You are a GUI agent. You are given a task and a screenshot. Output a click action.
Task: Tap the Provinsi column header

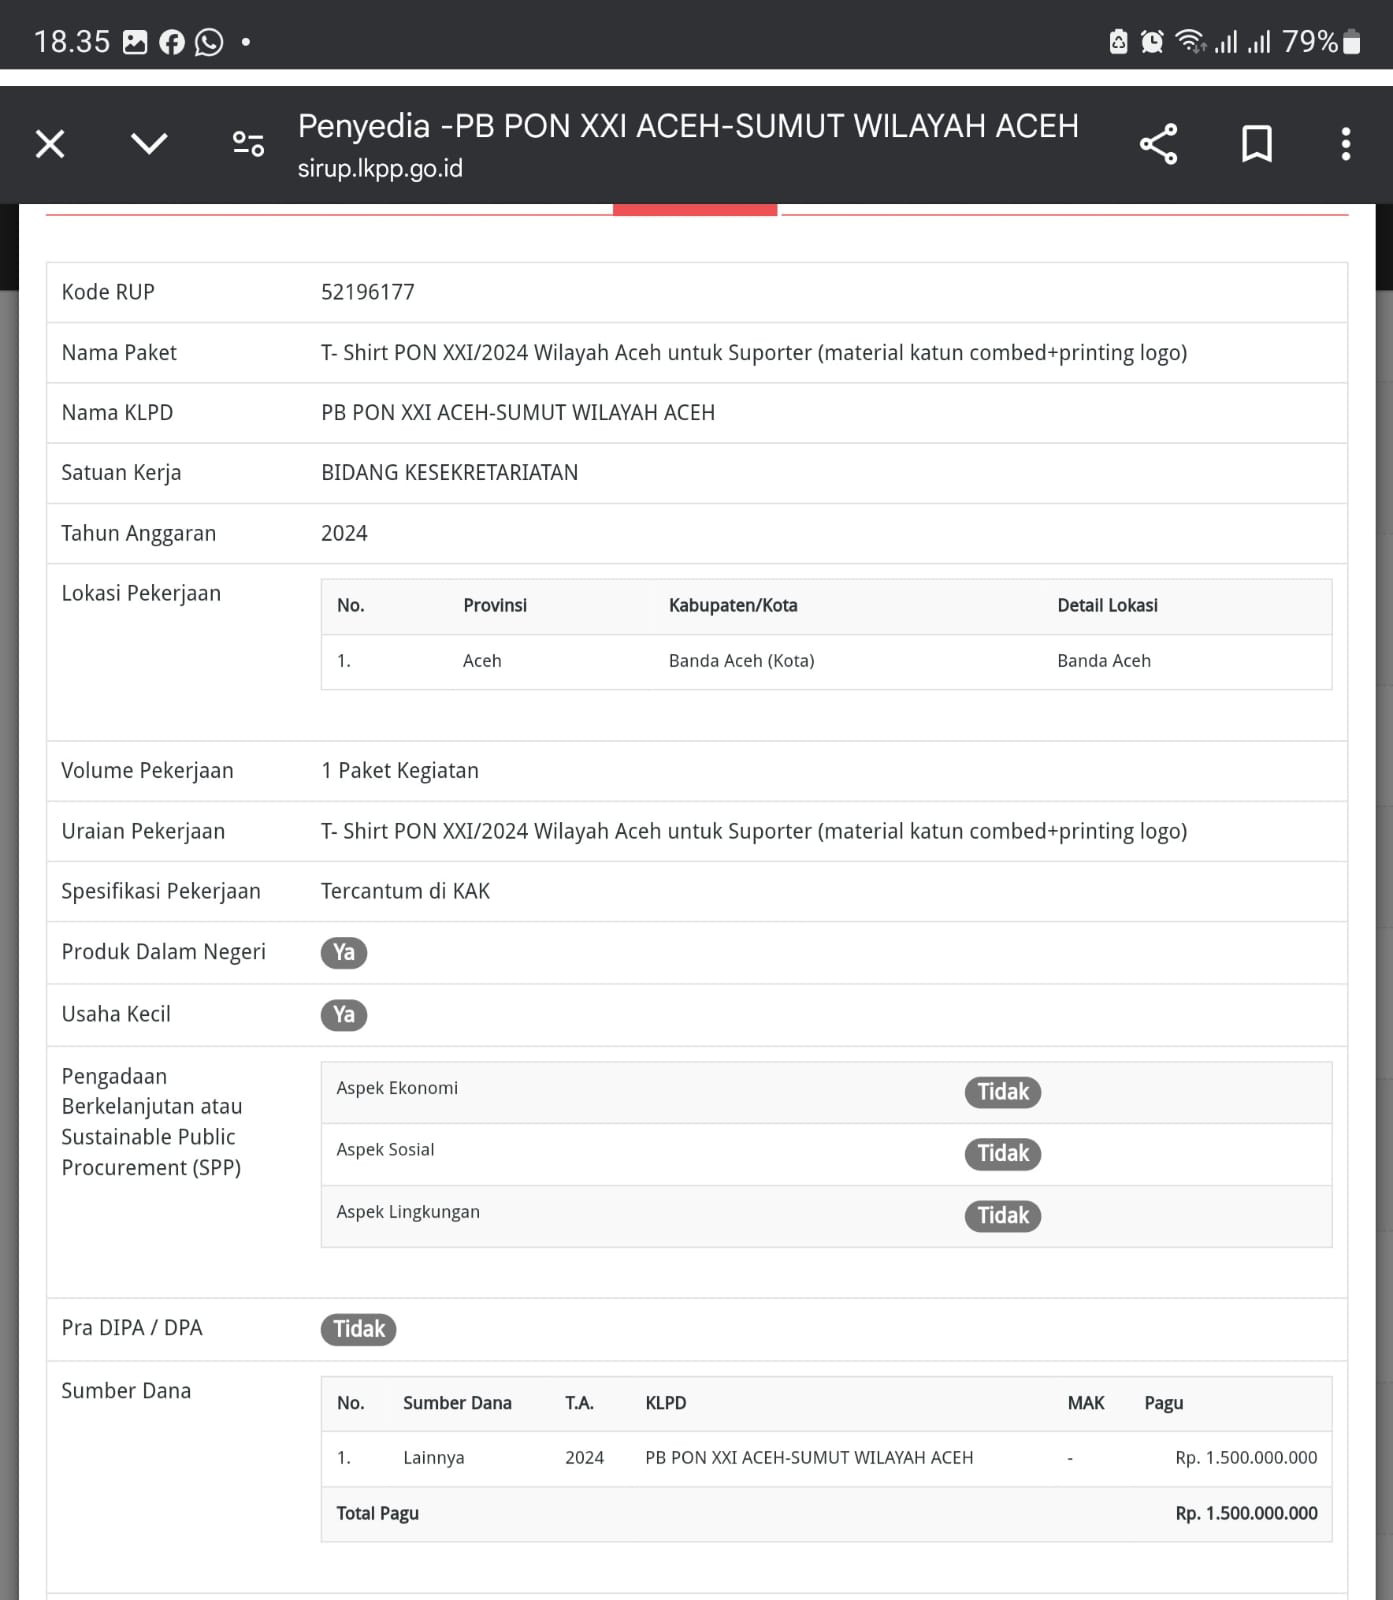(495, 605)
